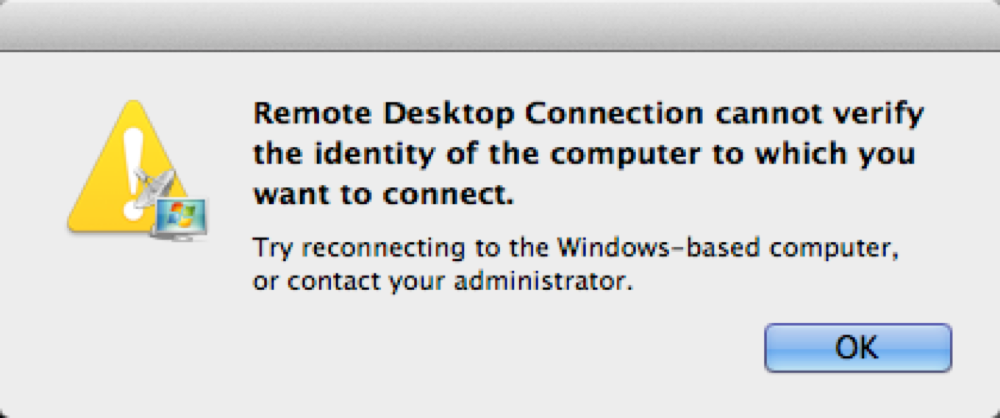Click the OK button
The width and height of the screenshot is (1000, 418).
point(858,348)
